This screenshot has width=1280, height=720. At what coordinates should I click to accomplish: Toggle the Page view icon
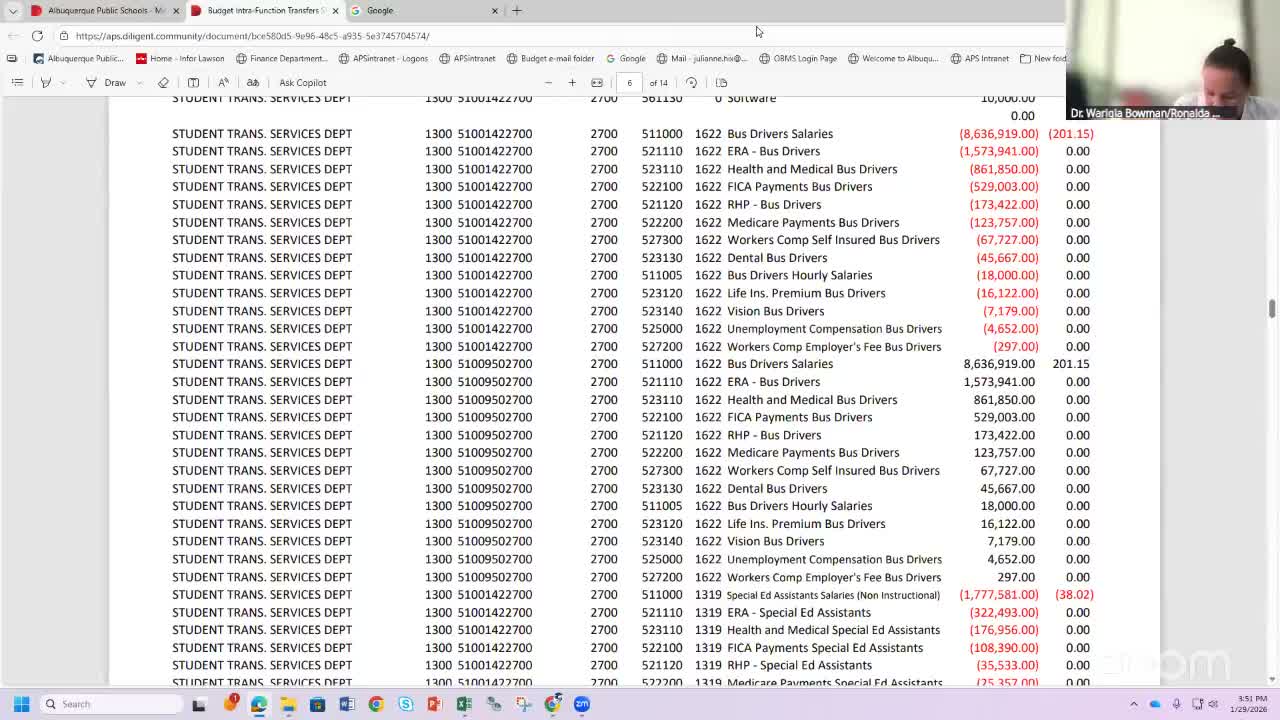click(x=721, y=82)
